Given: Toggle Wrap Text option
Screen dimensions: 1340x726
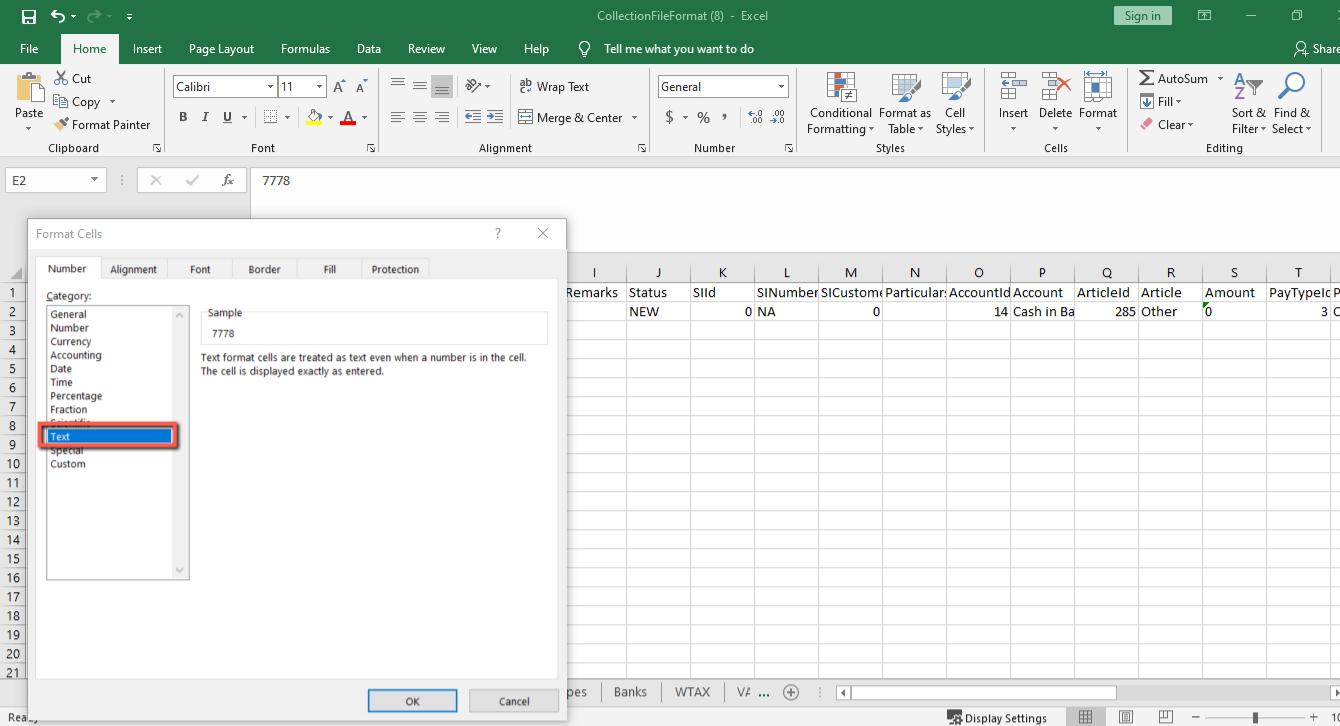Looking at the screenshot, I should tap(554, 87).
